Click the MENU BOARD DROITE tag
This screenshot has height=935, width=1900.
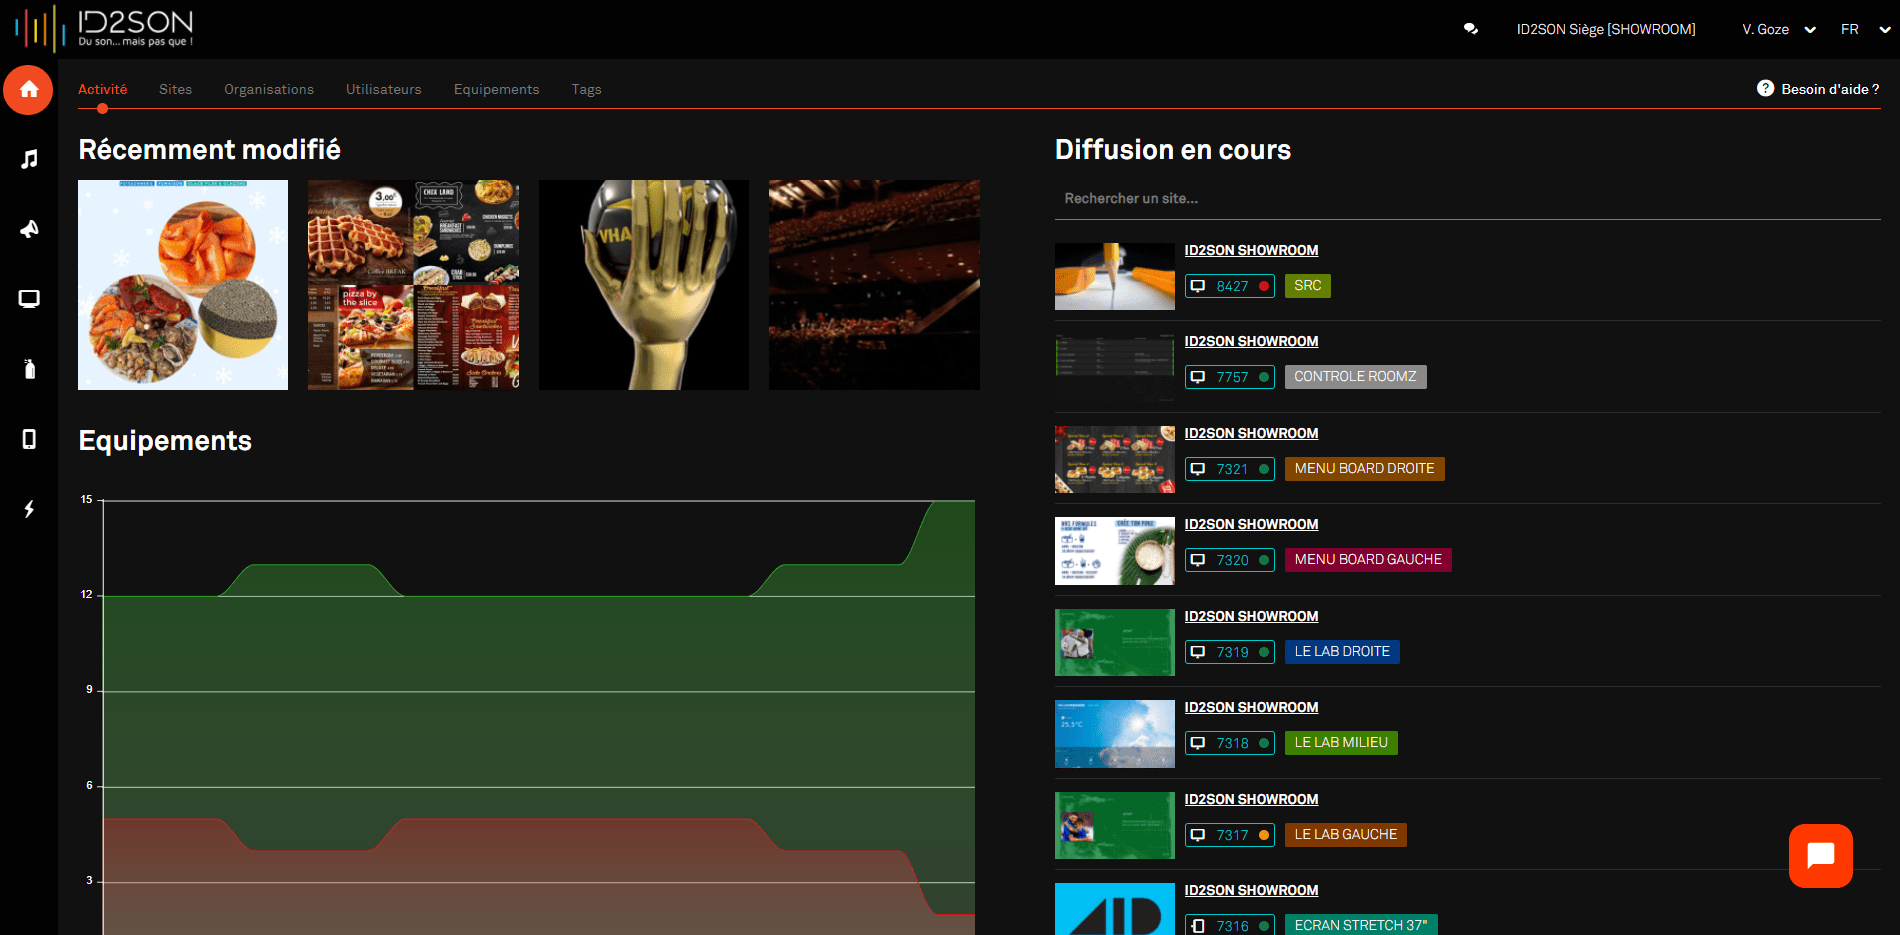1364,469
